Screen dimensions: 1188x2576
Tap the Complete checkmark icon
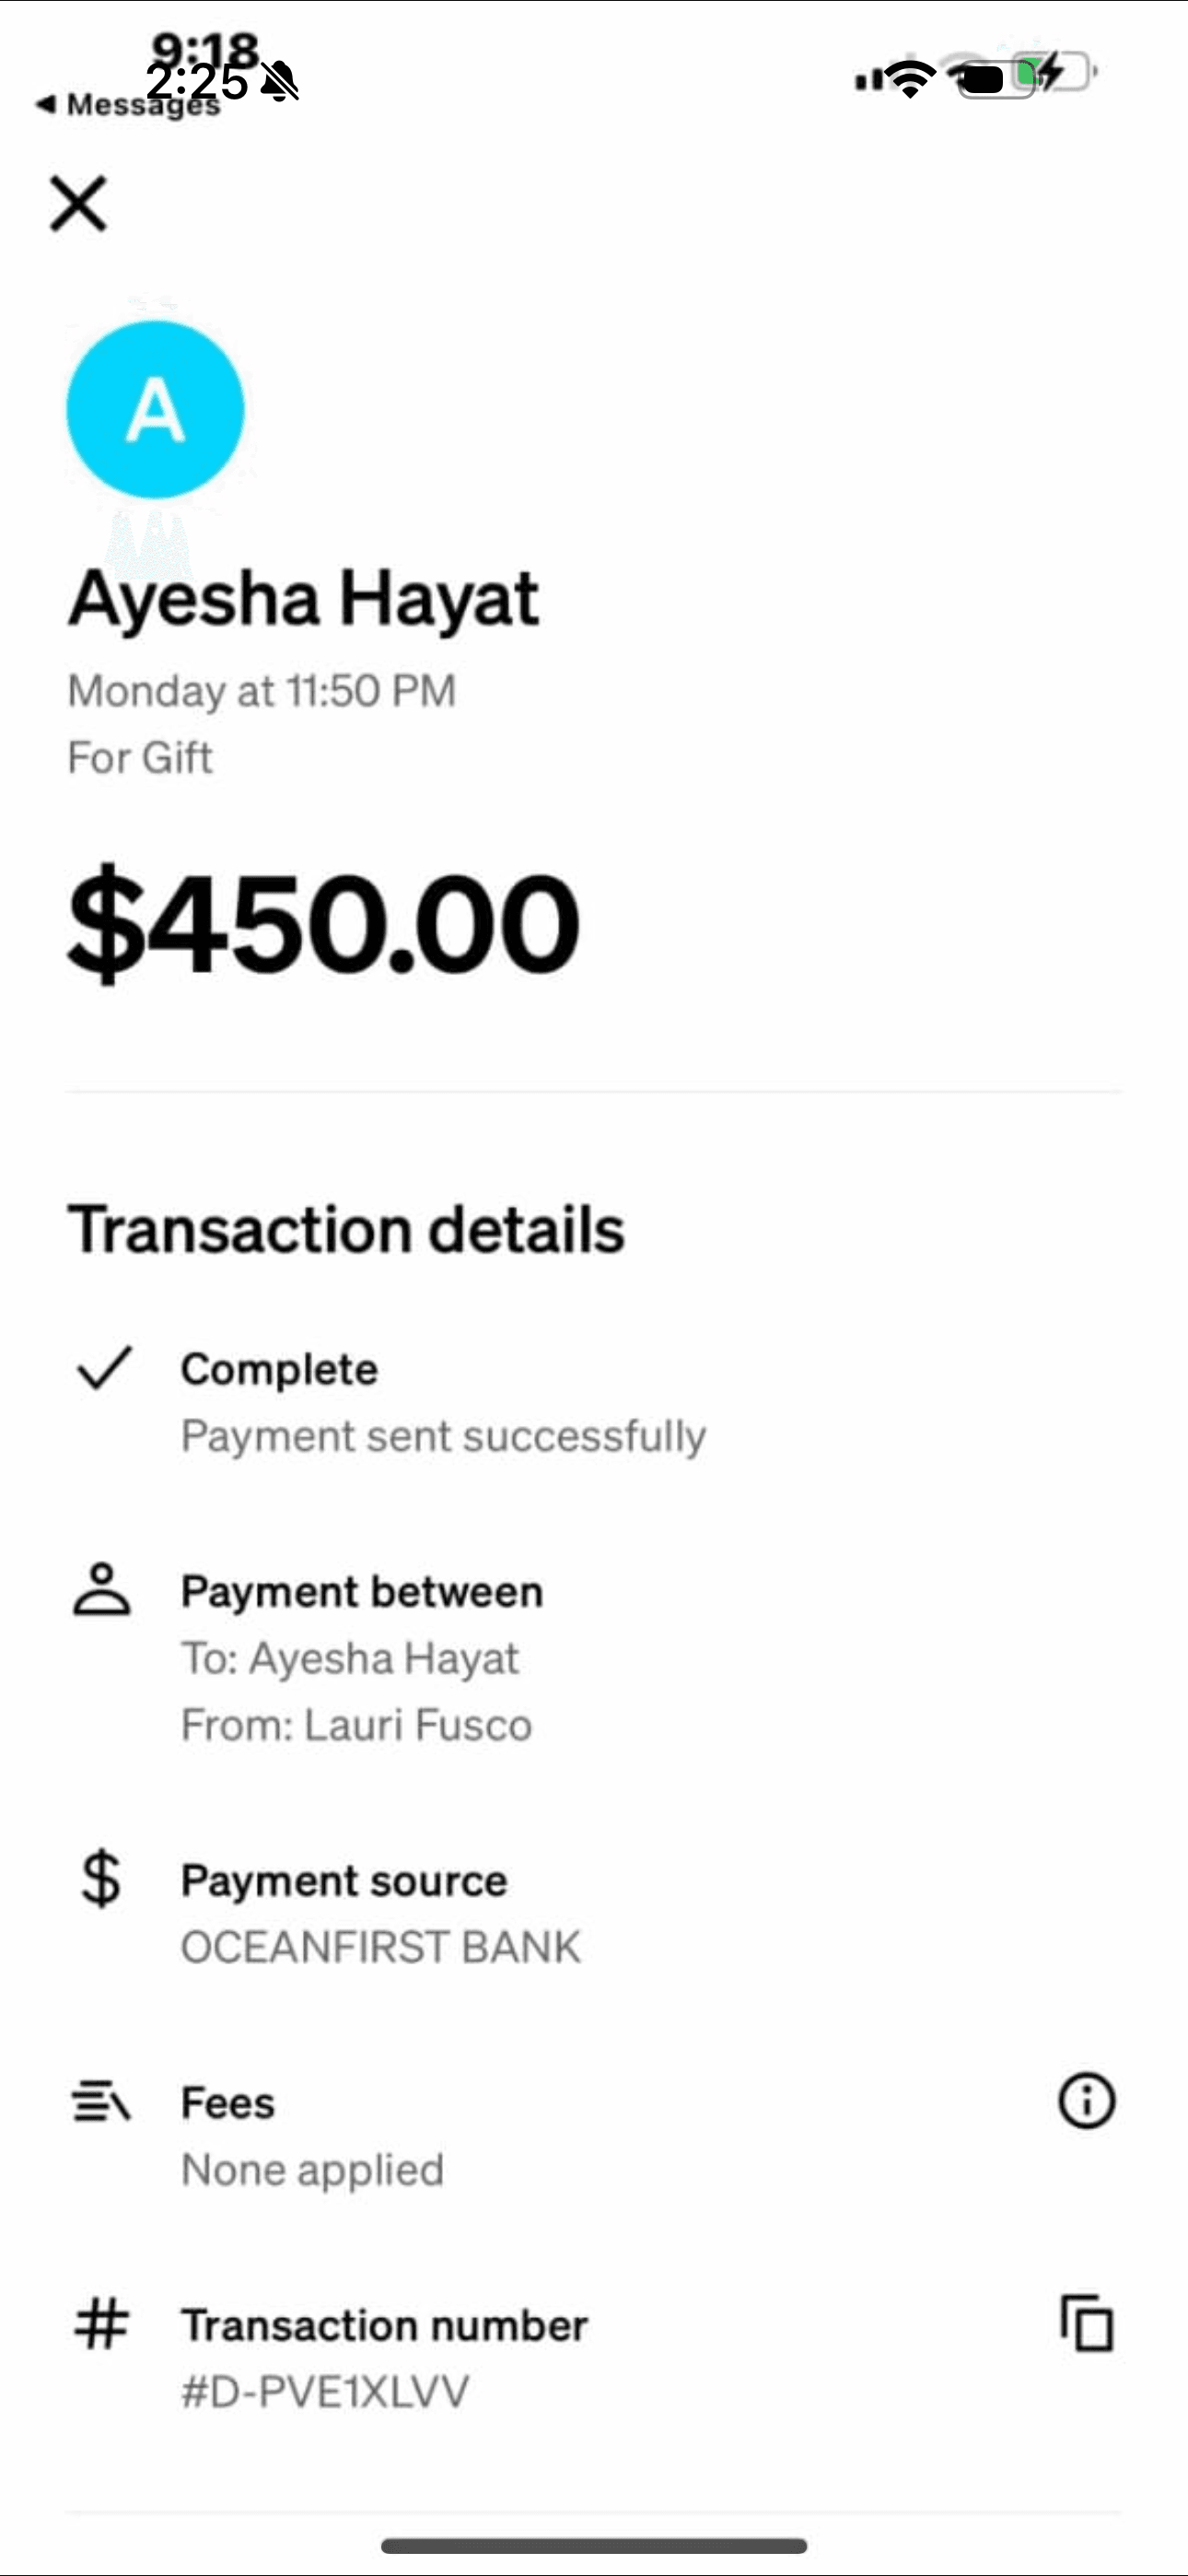click(104, 1367)
